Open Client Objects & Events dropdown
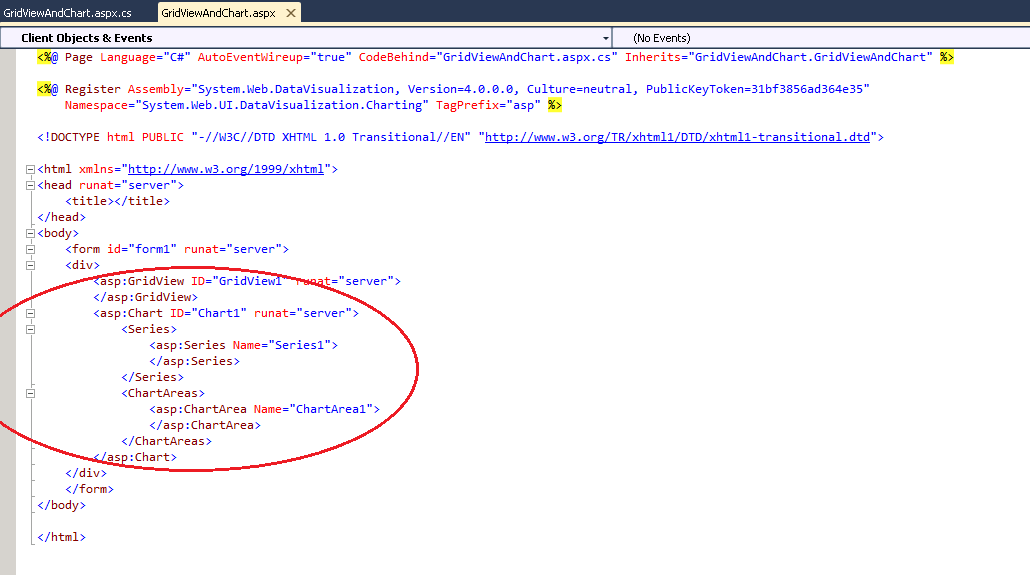The image size is (1030, 575). click(x=606, y=38)
